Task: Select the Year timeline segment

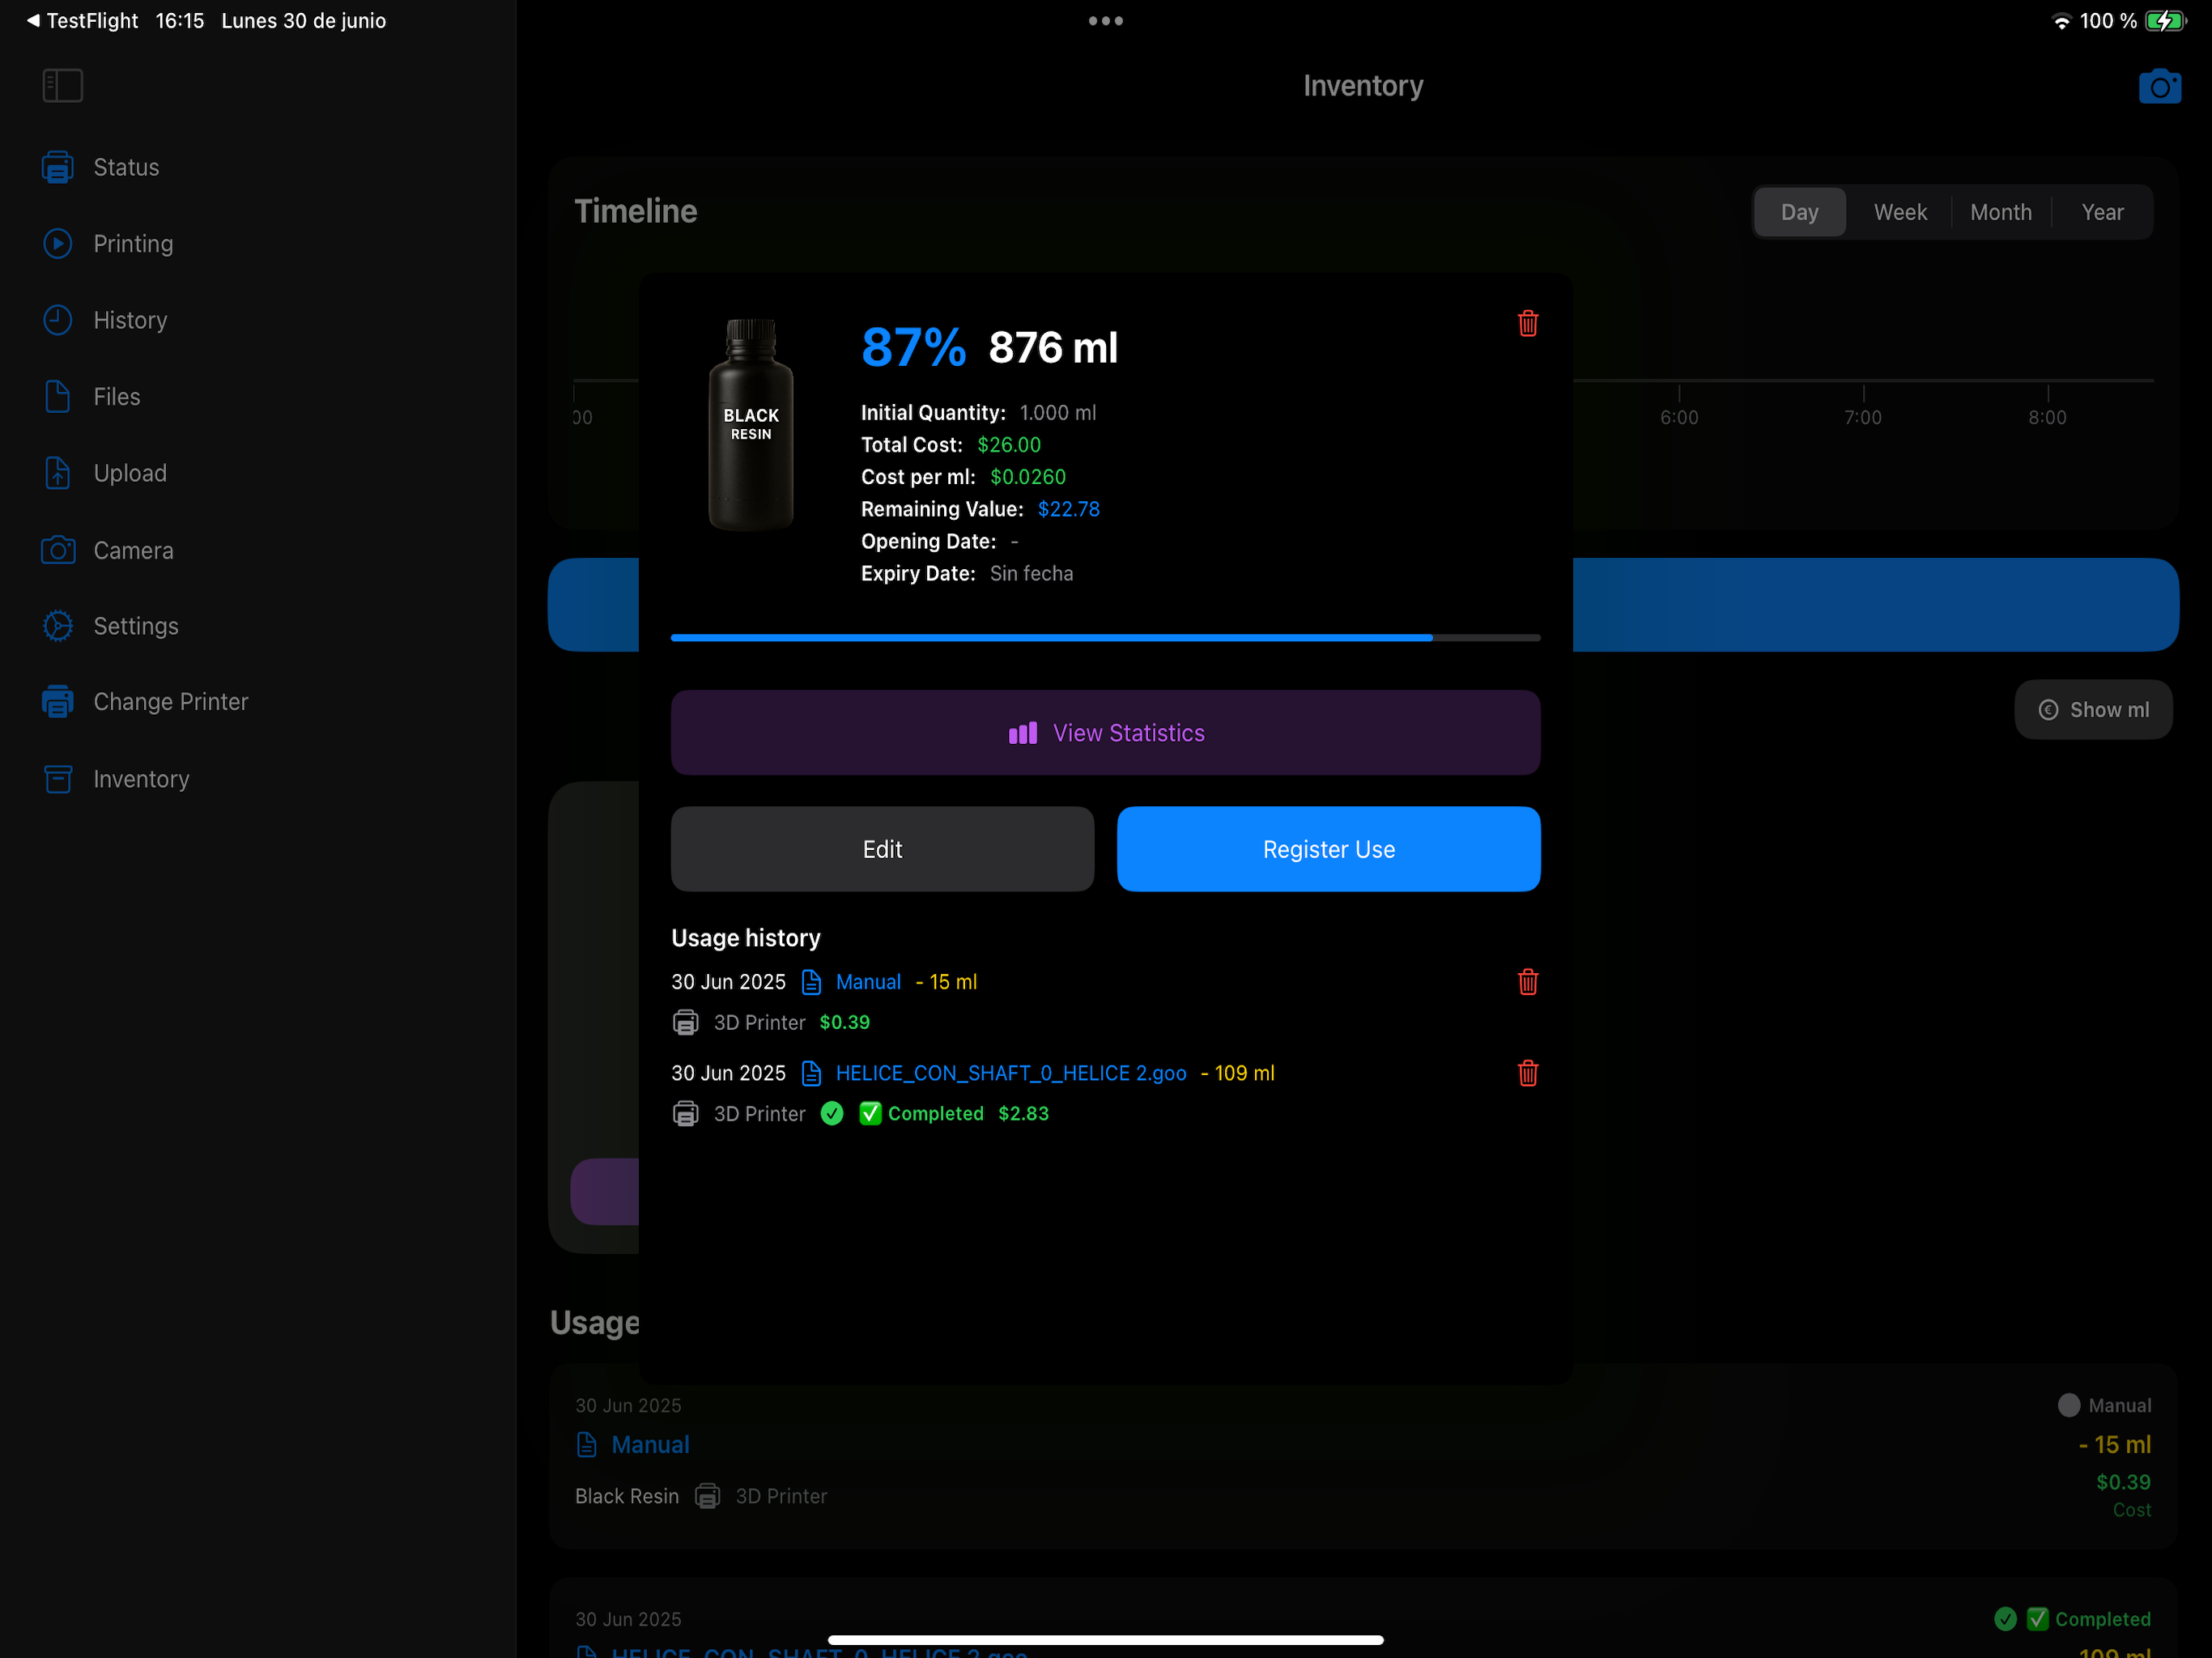Action: (2102, 212)
